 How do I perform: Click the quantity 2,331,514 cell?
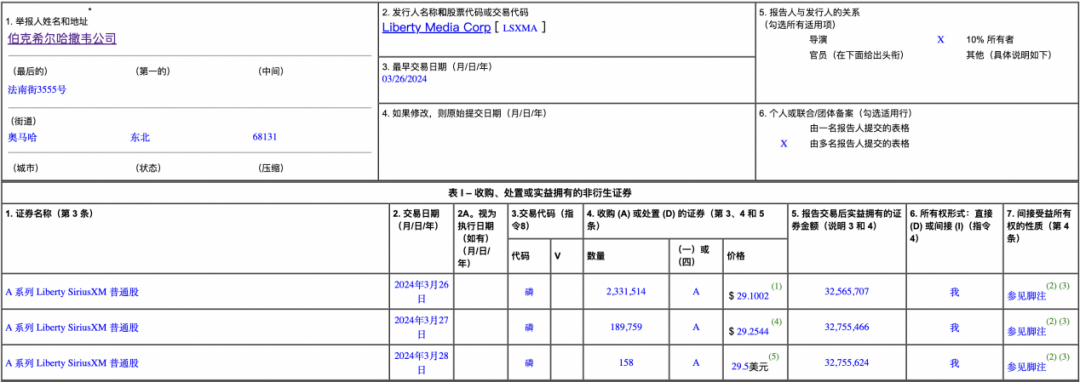(625, 292)
